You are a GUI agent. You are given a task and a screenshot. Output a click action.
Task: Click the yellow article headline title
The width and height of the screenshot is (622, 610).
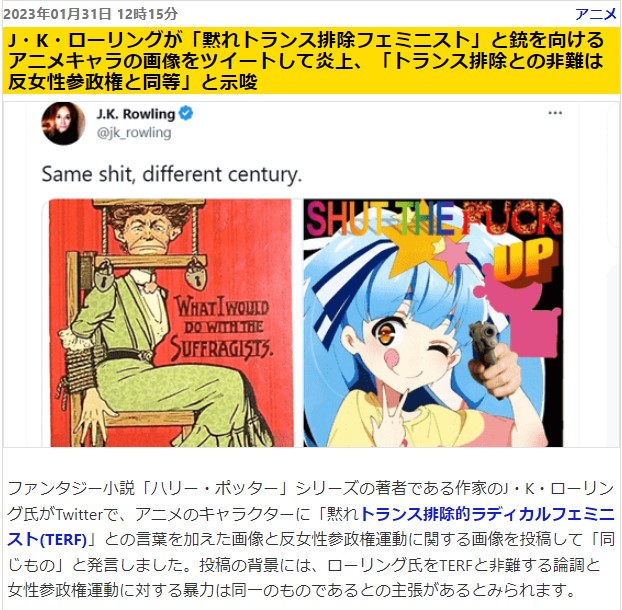[306, 61]
